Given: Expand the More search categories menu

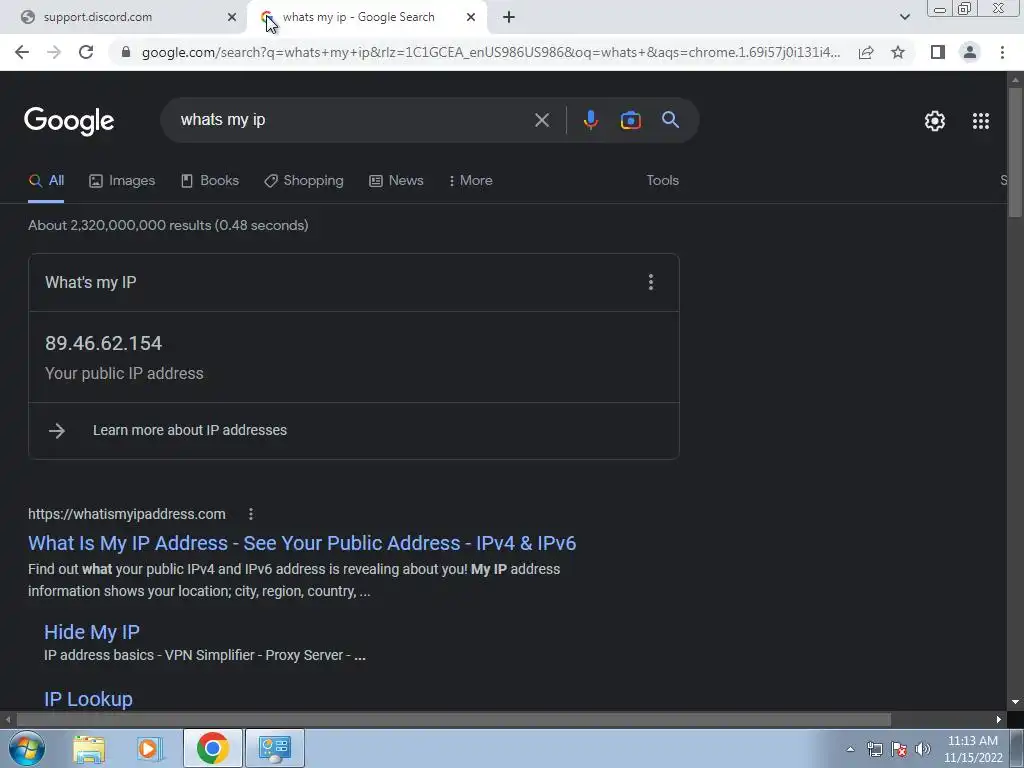Looking at the screenshot, I should click(471, 181).
